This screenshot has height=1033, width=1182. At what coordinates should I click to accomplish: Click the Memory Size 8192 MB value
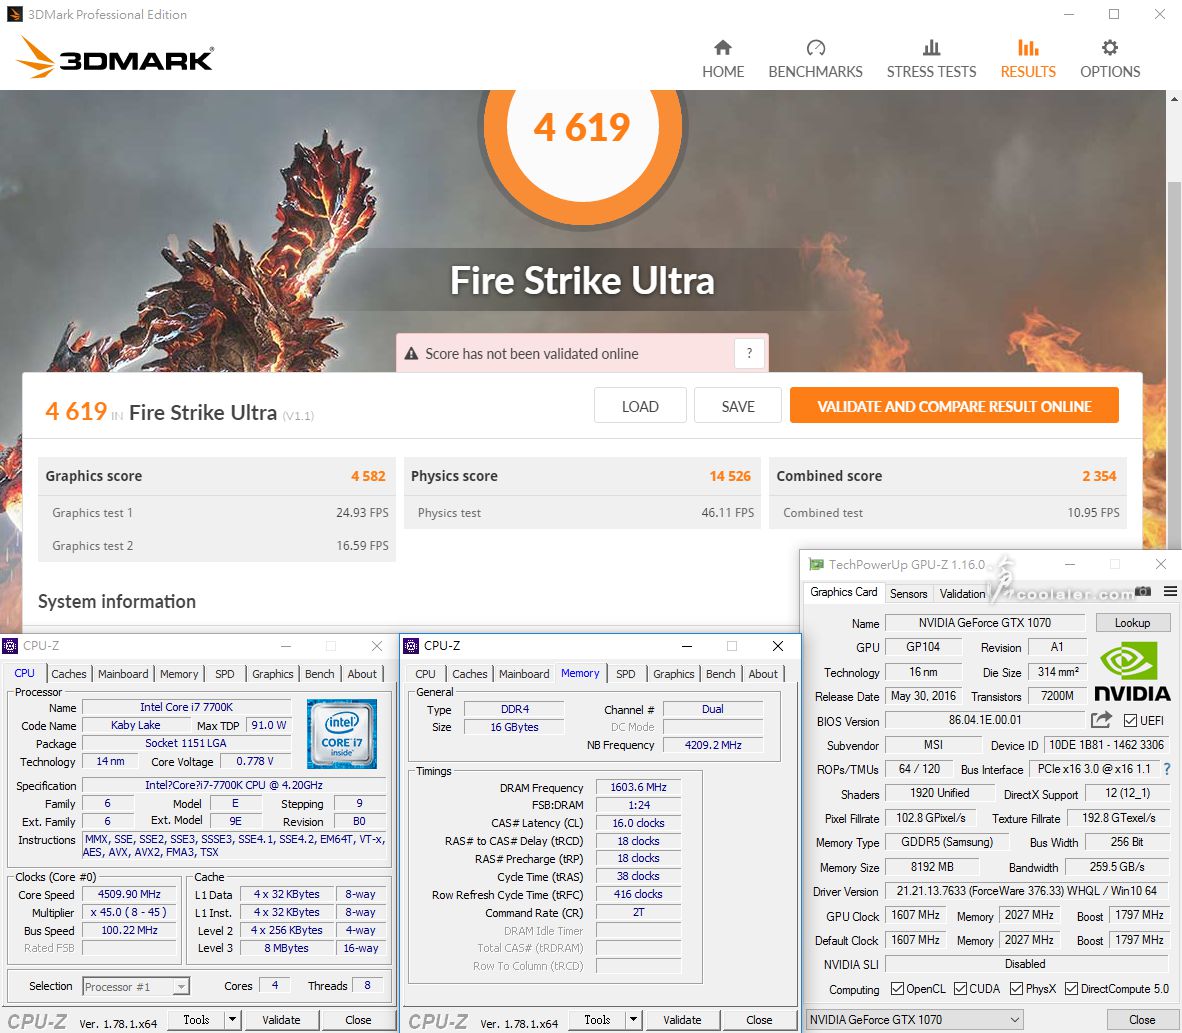(x=932, y=867)
